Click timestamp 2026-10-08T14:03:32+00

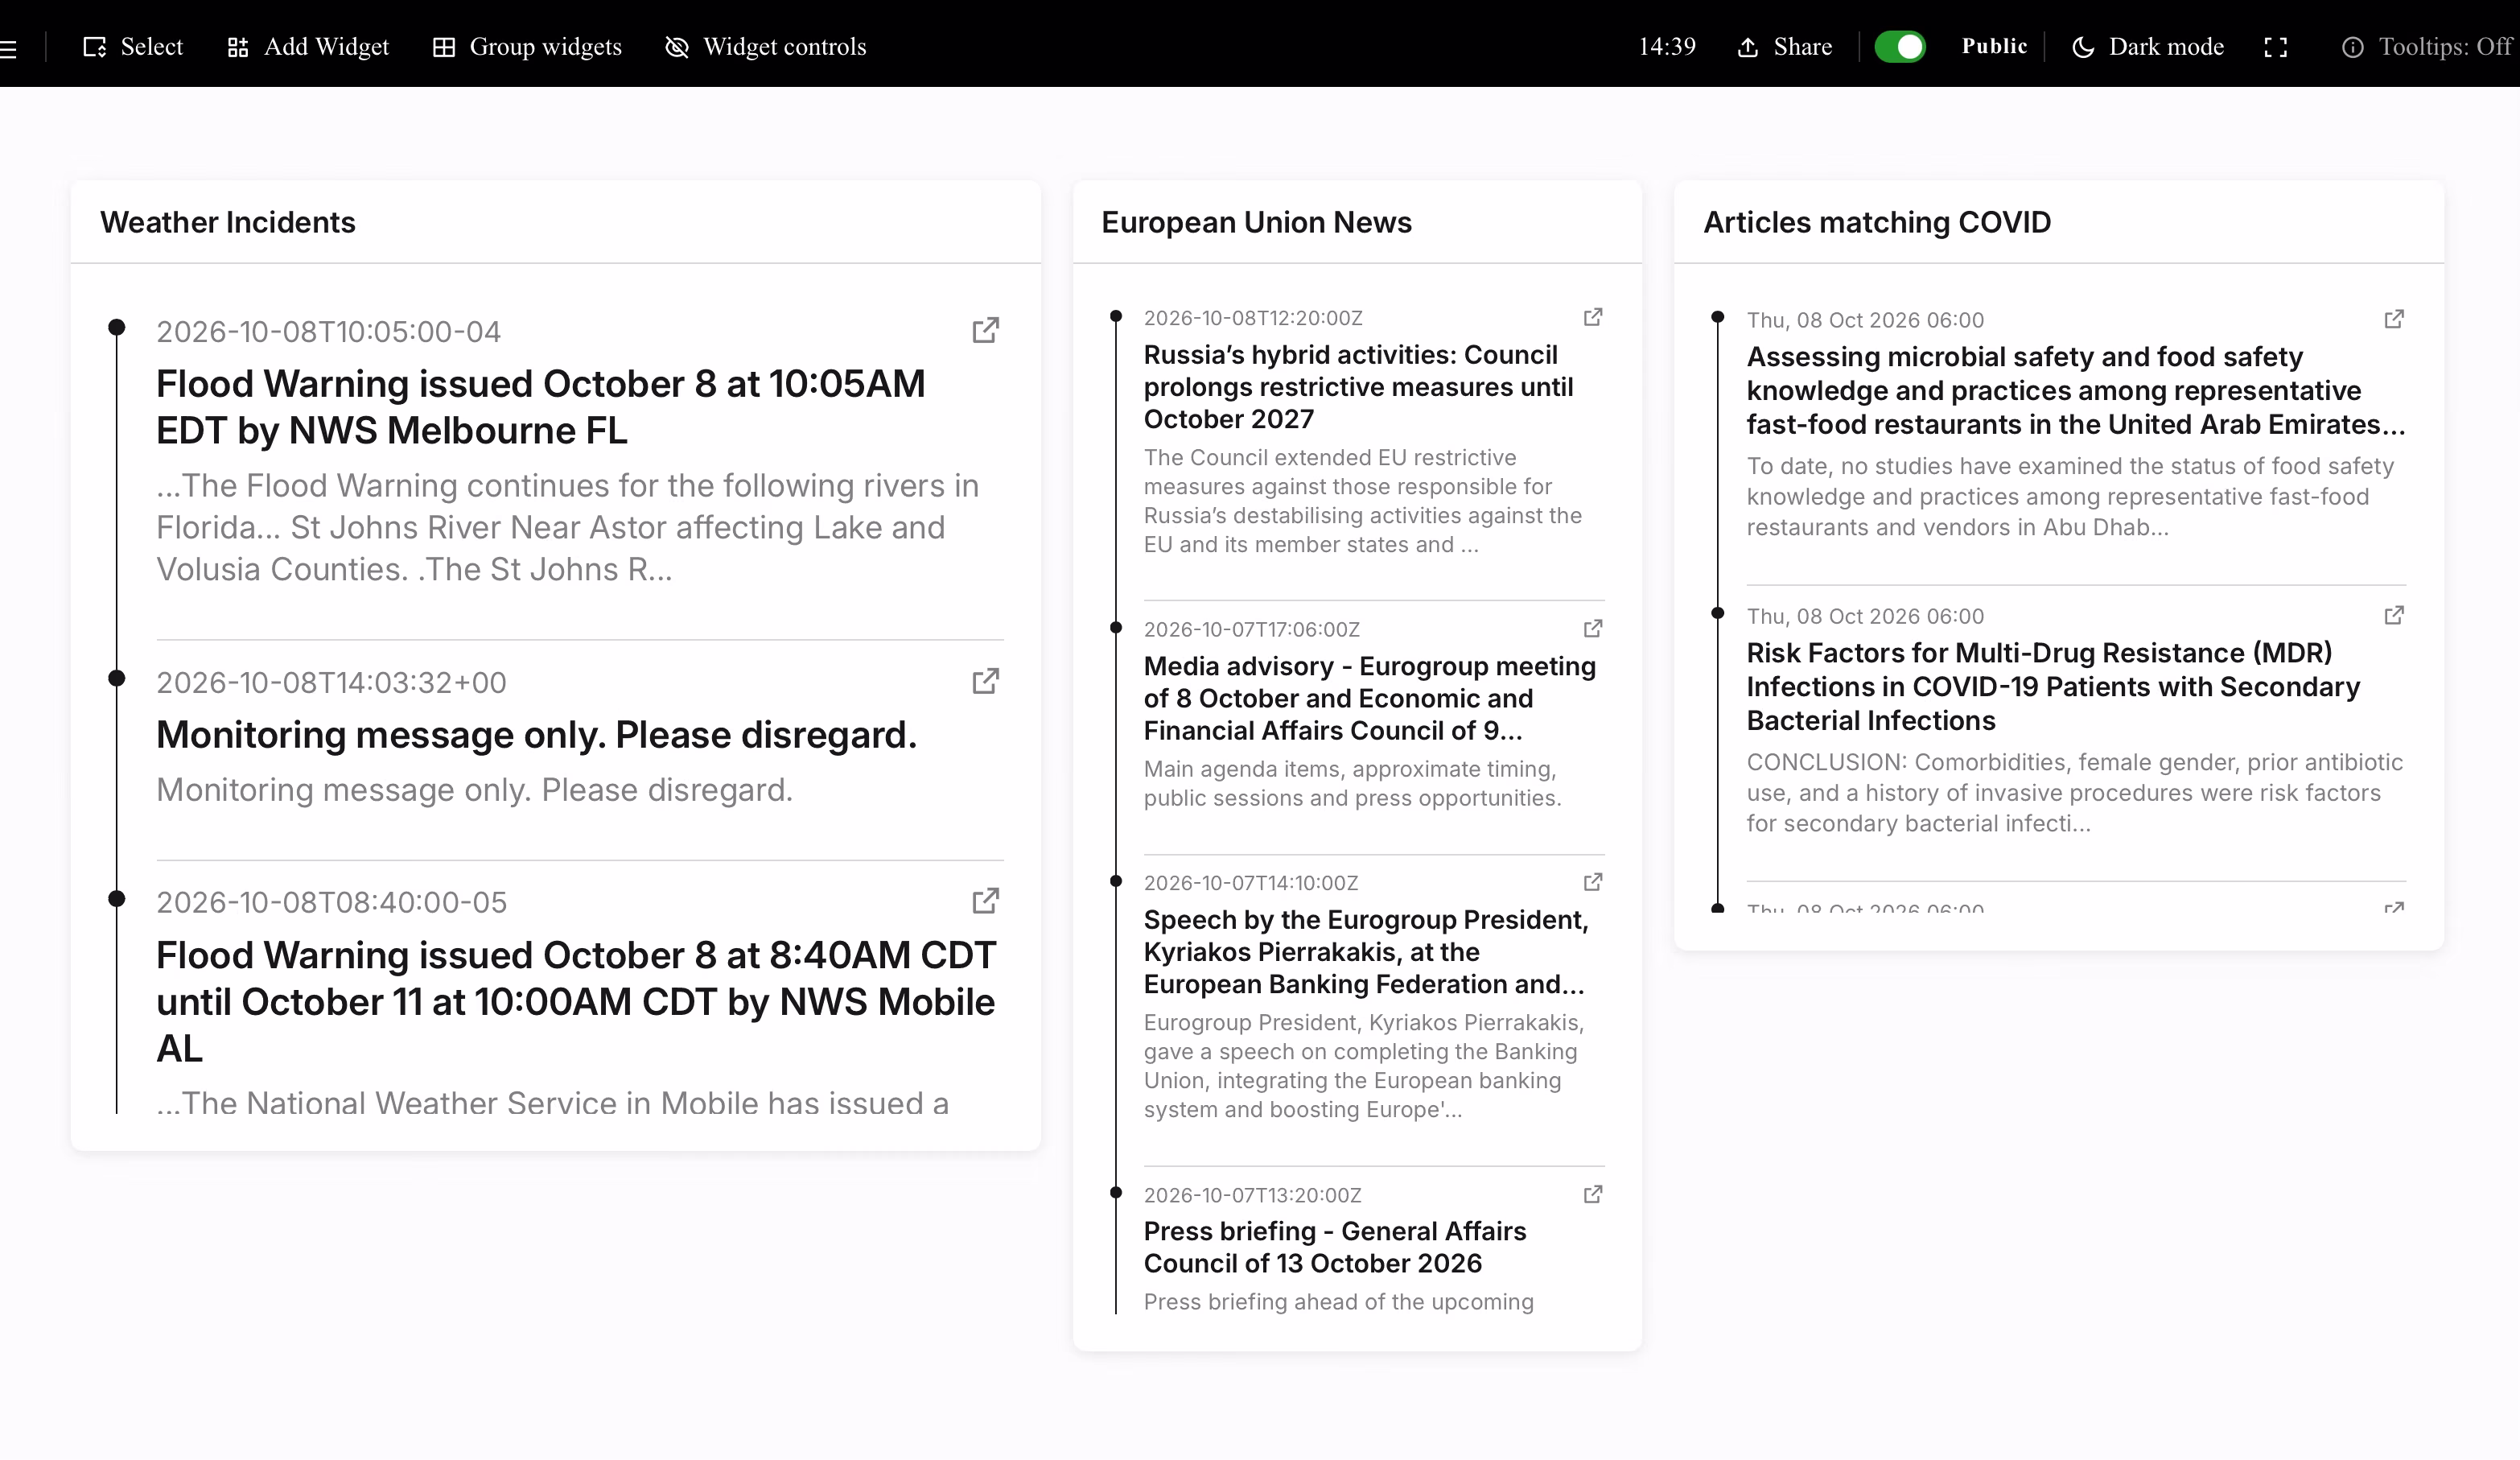[x=331, y=683]
